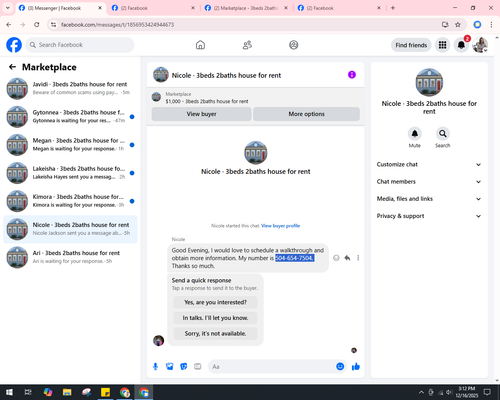Viewport: 500px width, 400px height.
Task: Attach a photo using the image icon
Action: (170, 367)
